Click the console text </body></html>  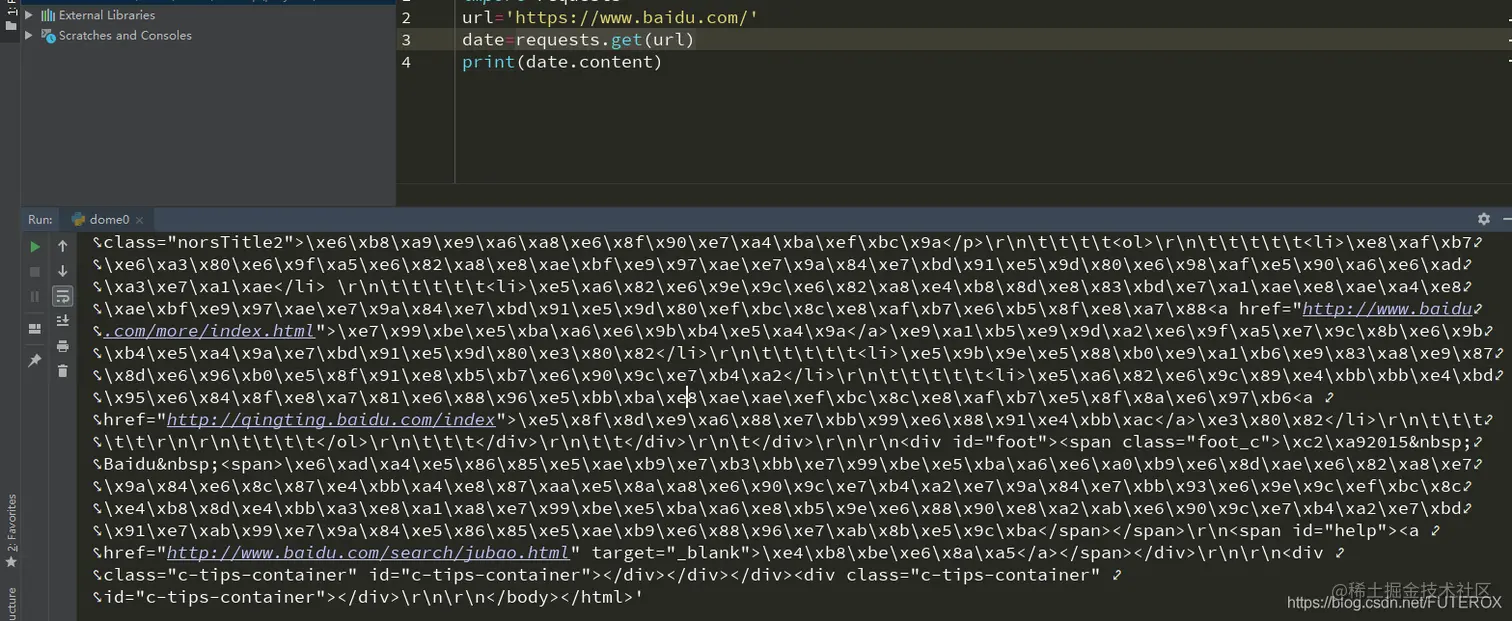tap(562, 597)
